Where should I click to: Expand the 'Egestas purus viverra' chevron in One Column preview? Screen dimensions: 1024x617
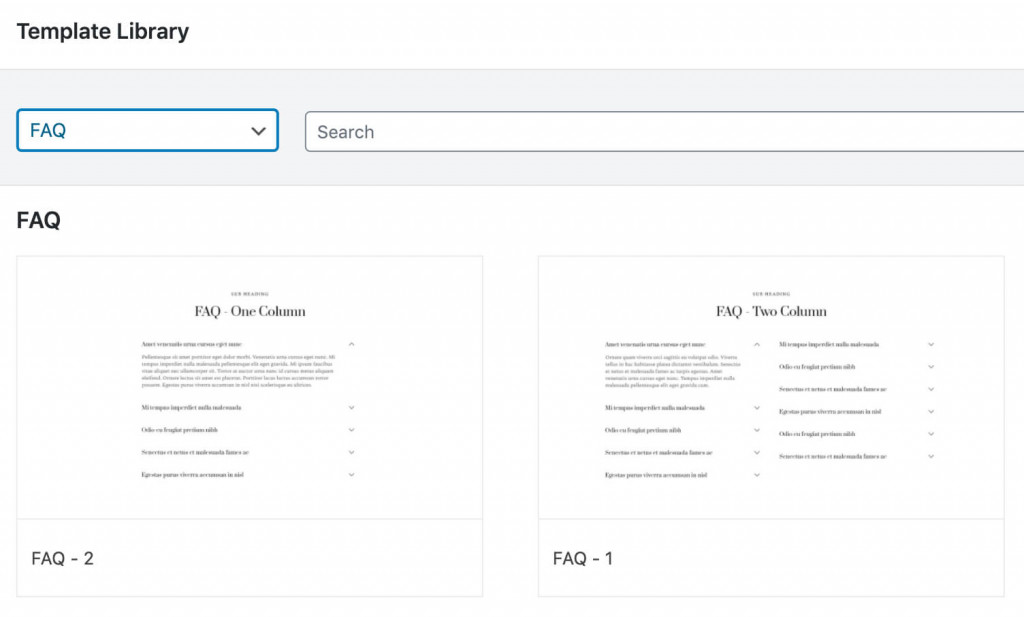click(x=351, y=473)
